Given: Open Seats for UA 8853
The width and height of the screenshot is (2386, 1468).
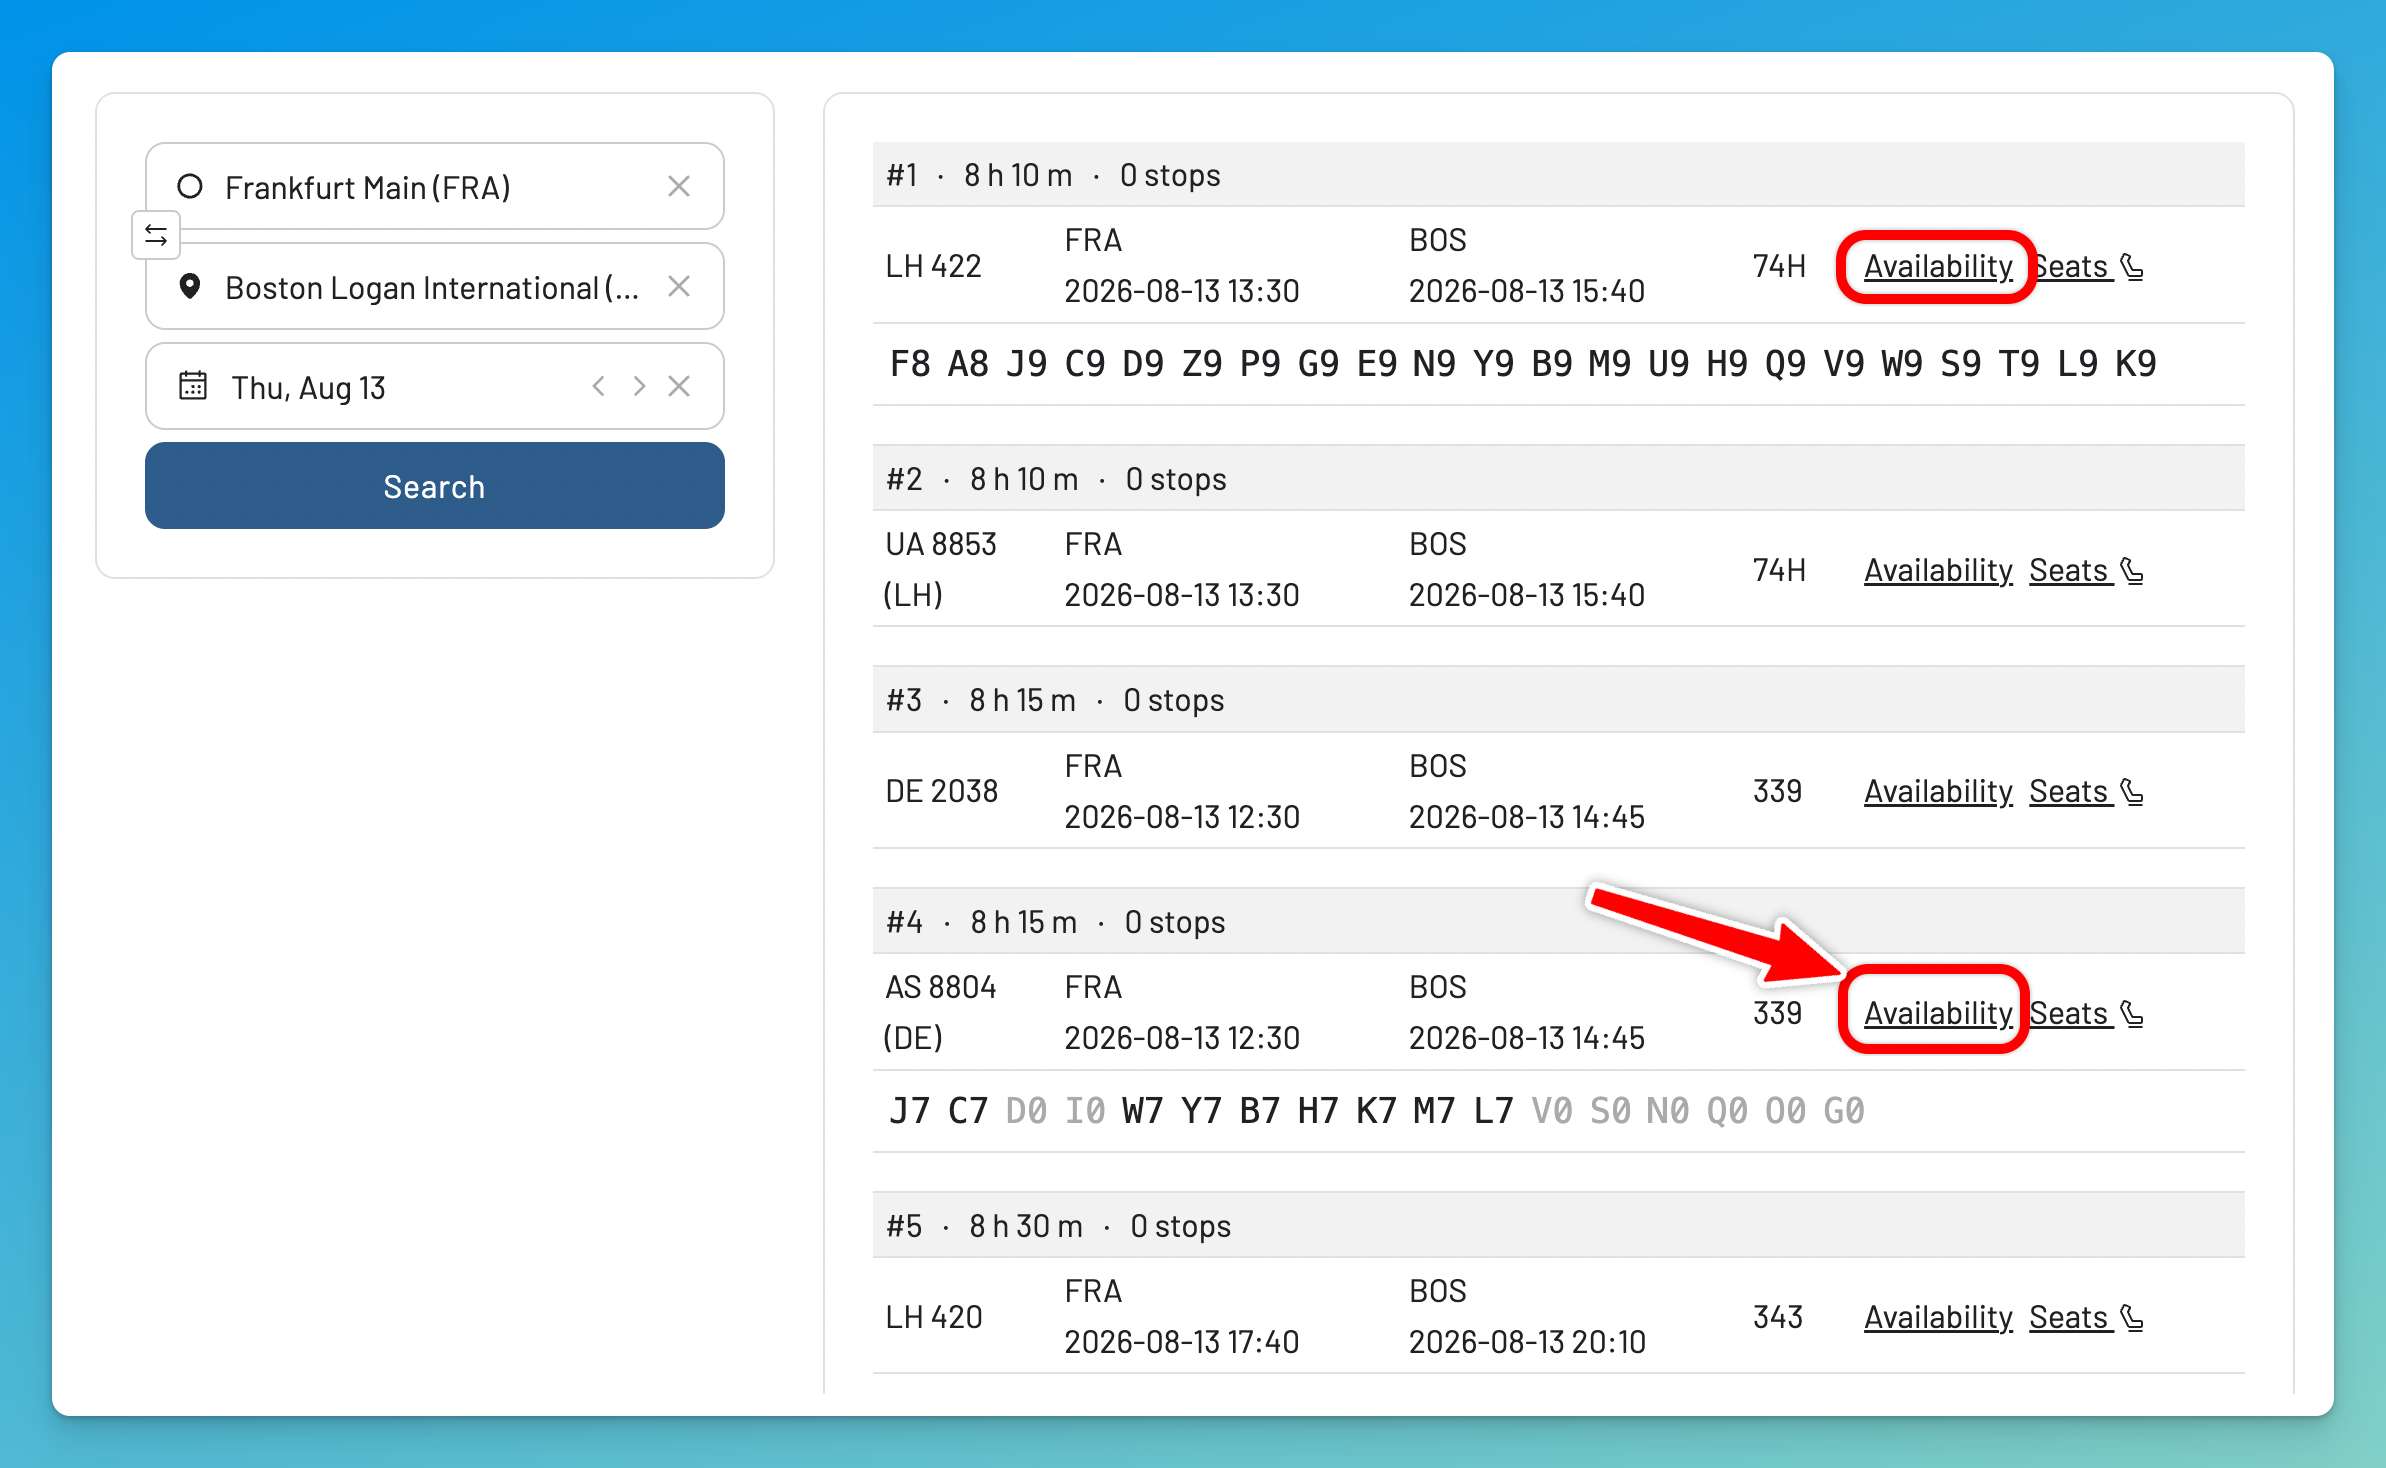Looking at the screenshot, I should pos(2071,570).
